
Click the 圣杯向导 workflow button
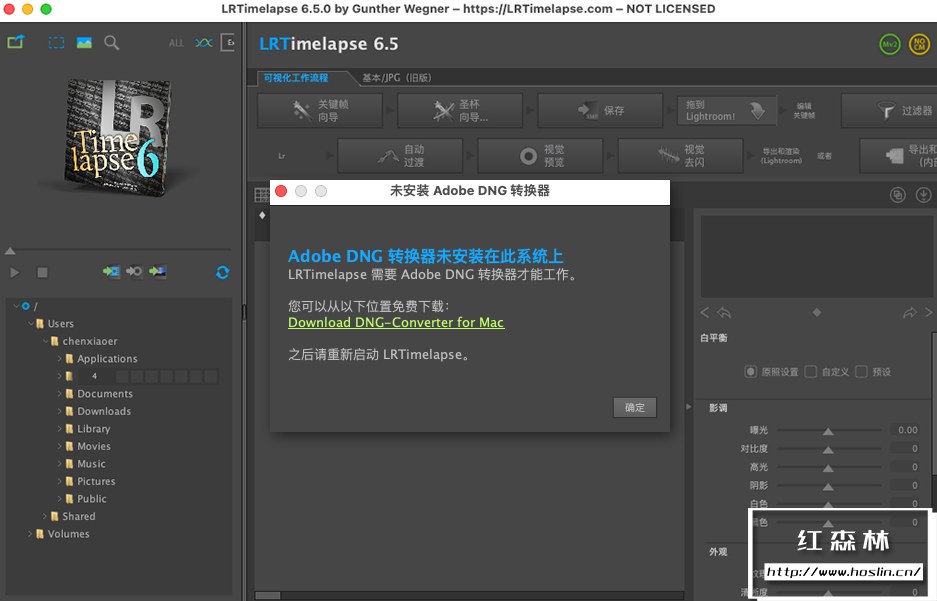pyautogui.click(x=460, y=111)
